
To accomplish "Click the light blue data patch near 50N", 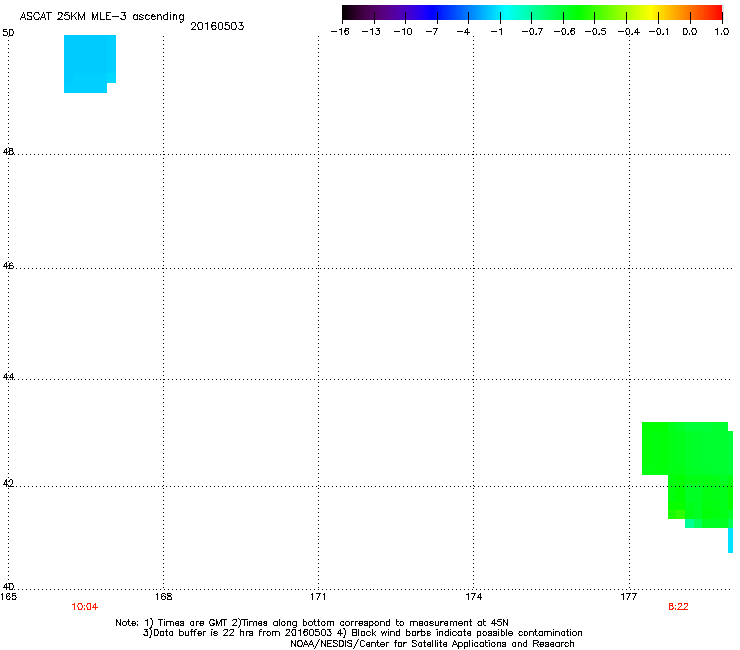I will (89, 63).
